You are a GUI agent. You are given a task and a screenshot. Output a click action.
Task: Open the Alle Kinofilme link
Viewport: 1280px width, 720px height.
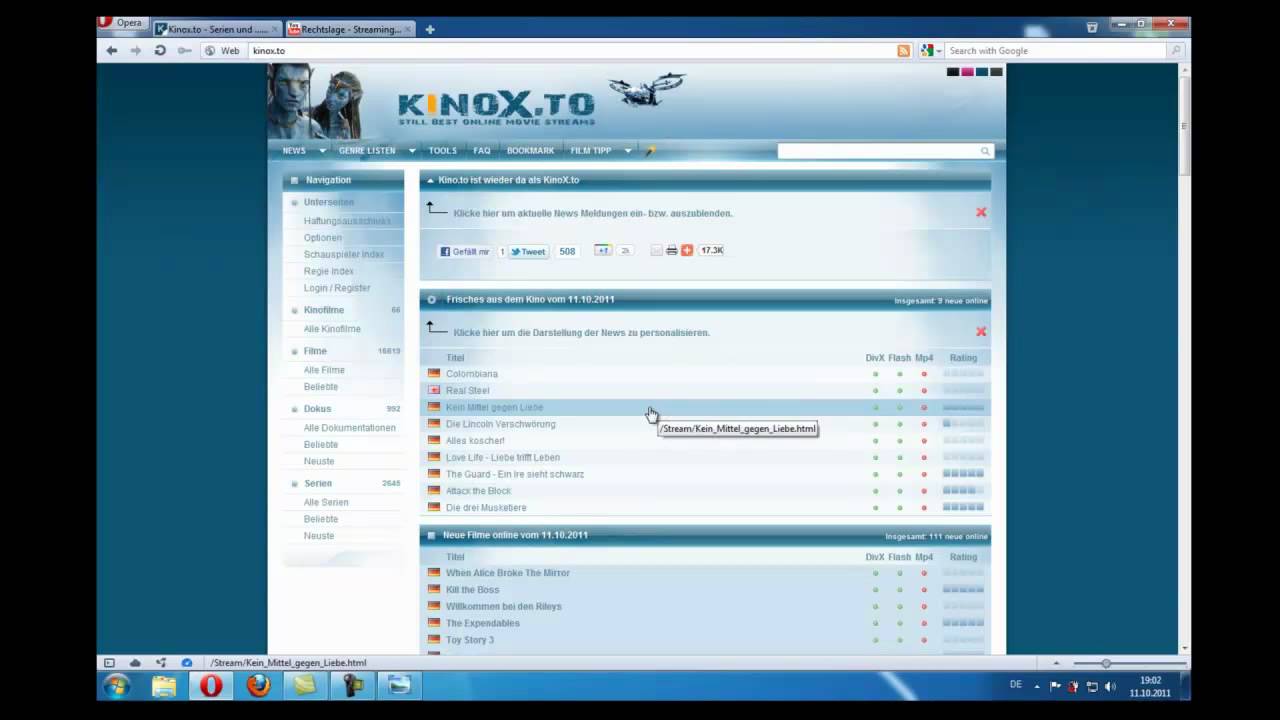pyautogui.click(x=332, y=329)
